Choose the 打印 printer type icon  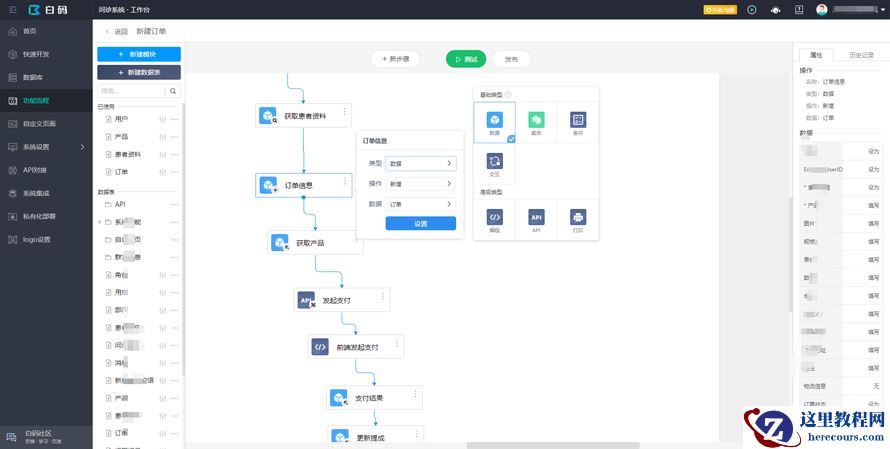tap(578, 220)
